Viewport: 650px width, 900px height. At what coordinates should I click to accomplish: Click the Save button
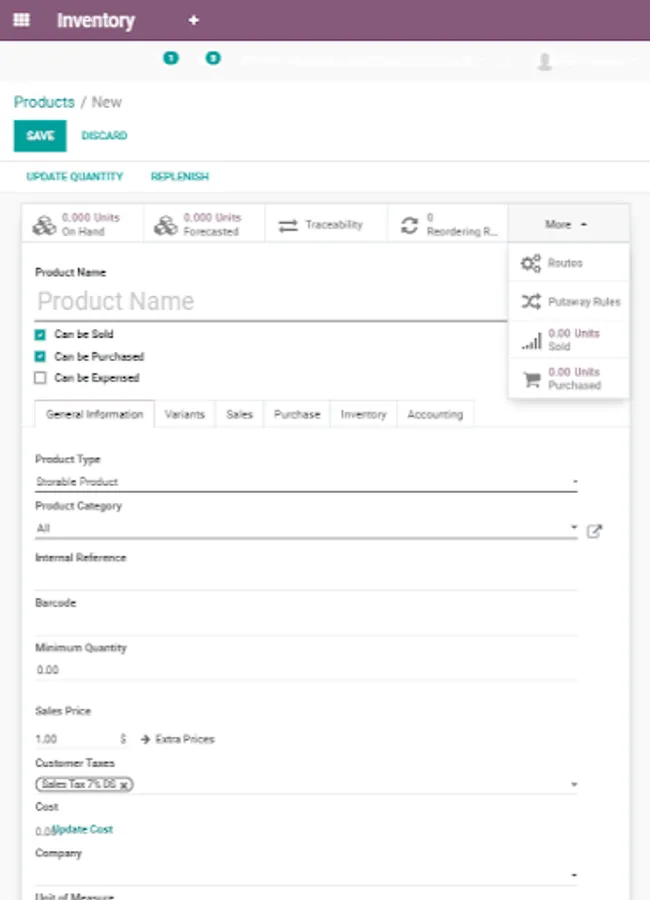click(40, 136)
